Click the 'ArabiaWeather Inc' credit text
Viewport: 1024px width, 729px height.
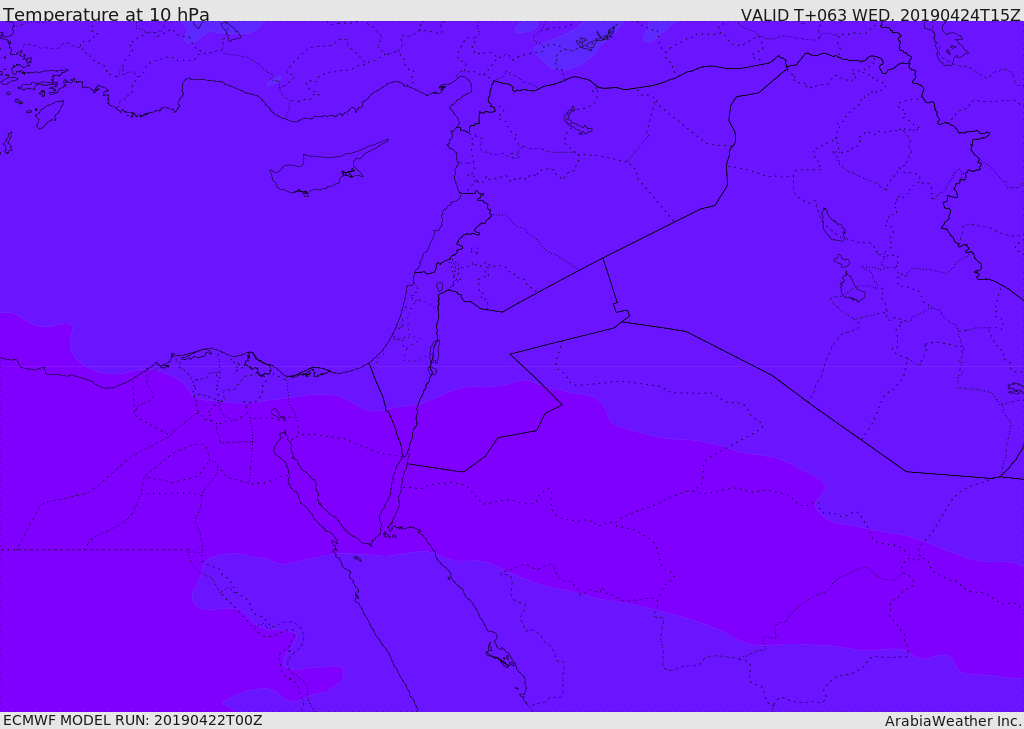click(x=952, y=721)
